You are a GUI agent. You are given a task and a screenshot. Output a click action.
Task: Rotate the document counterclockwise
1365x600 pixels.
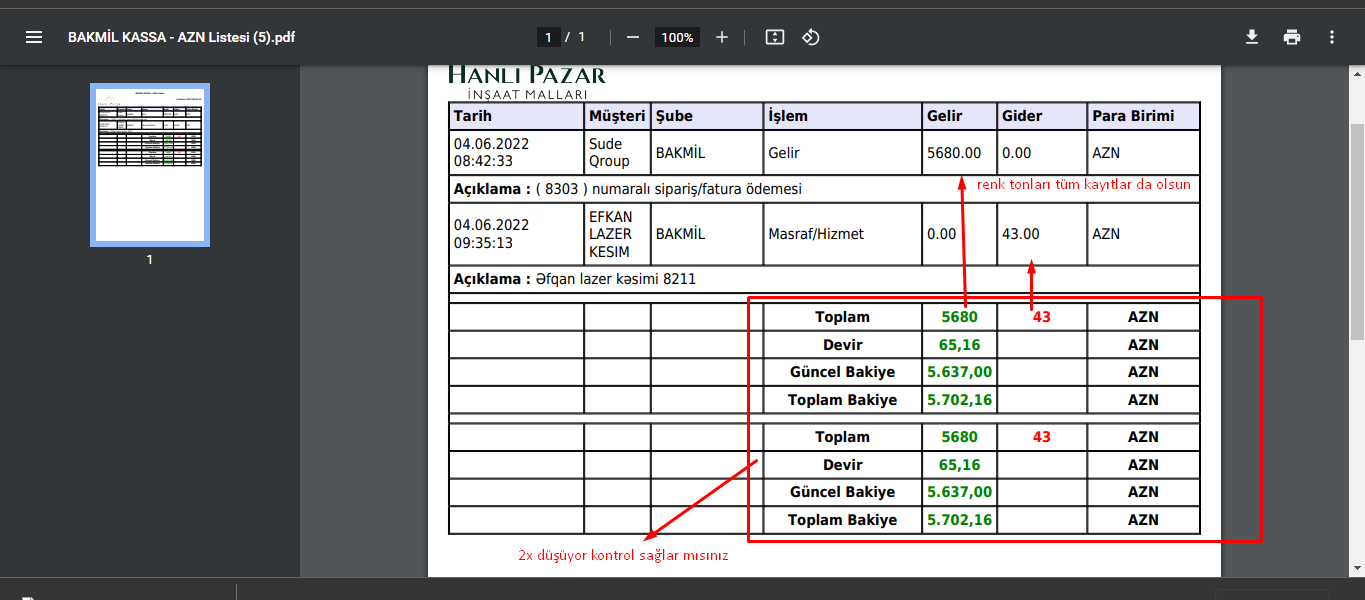coord(811,37)
